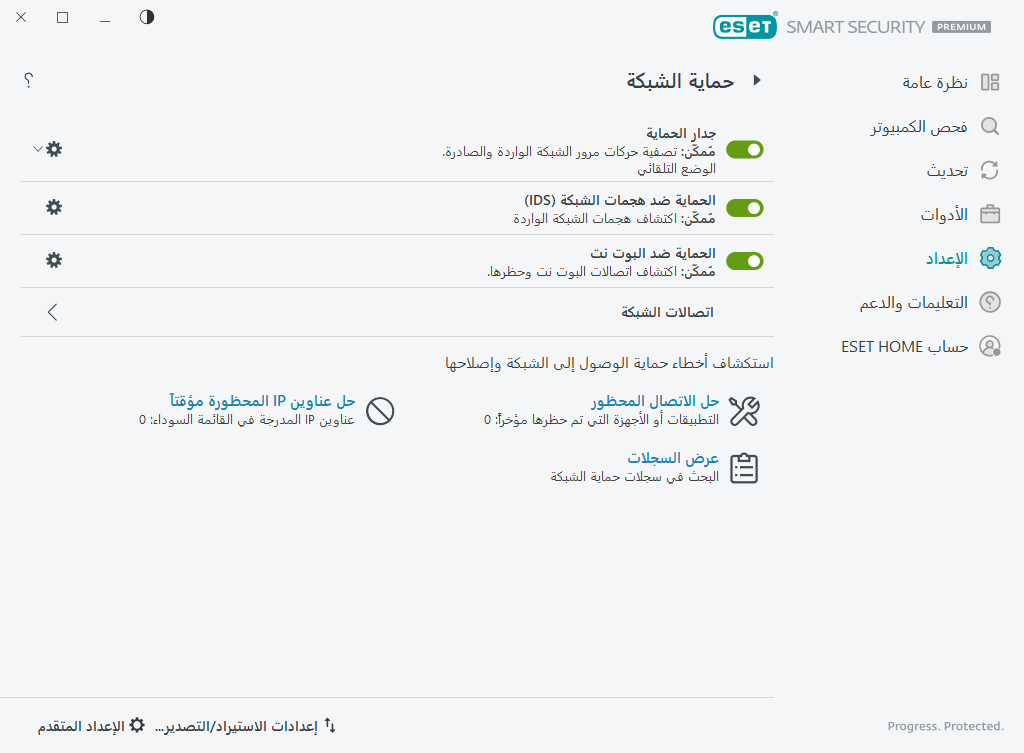The height and width of the screenshot is (753, 1024).
Task: Click the ESET HOME account icon
Action: 990,346
